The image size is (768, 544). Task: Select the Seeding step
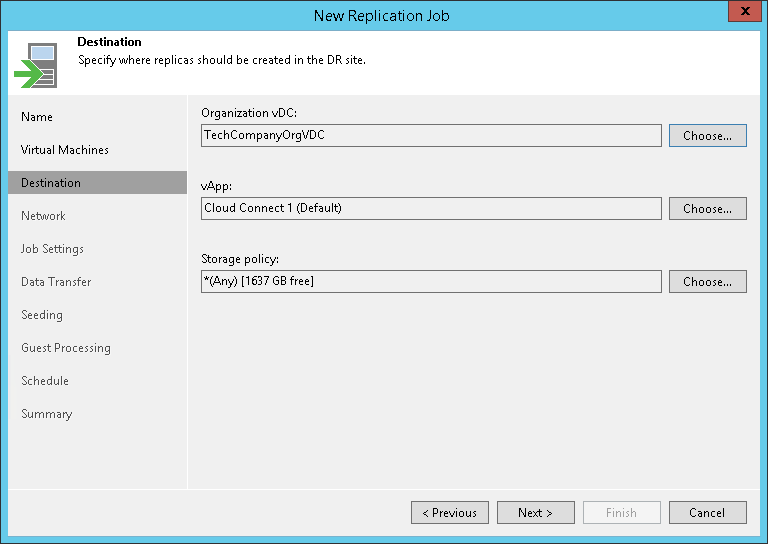(42, 315)
